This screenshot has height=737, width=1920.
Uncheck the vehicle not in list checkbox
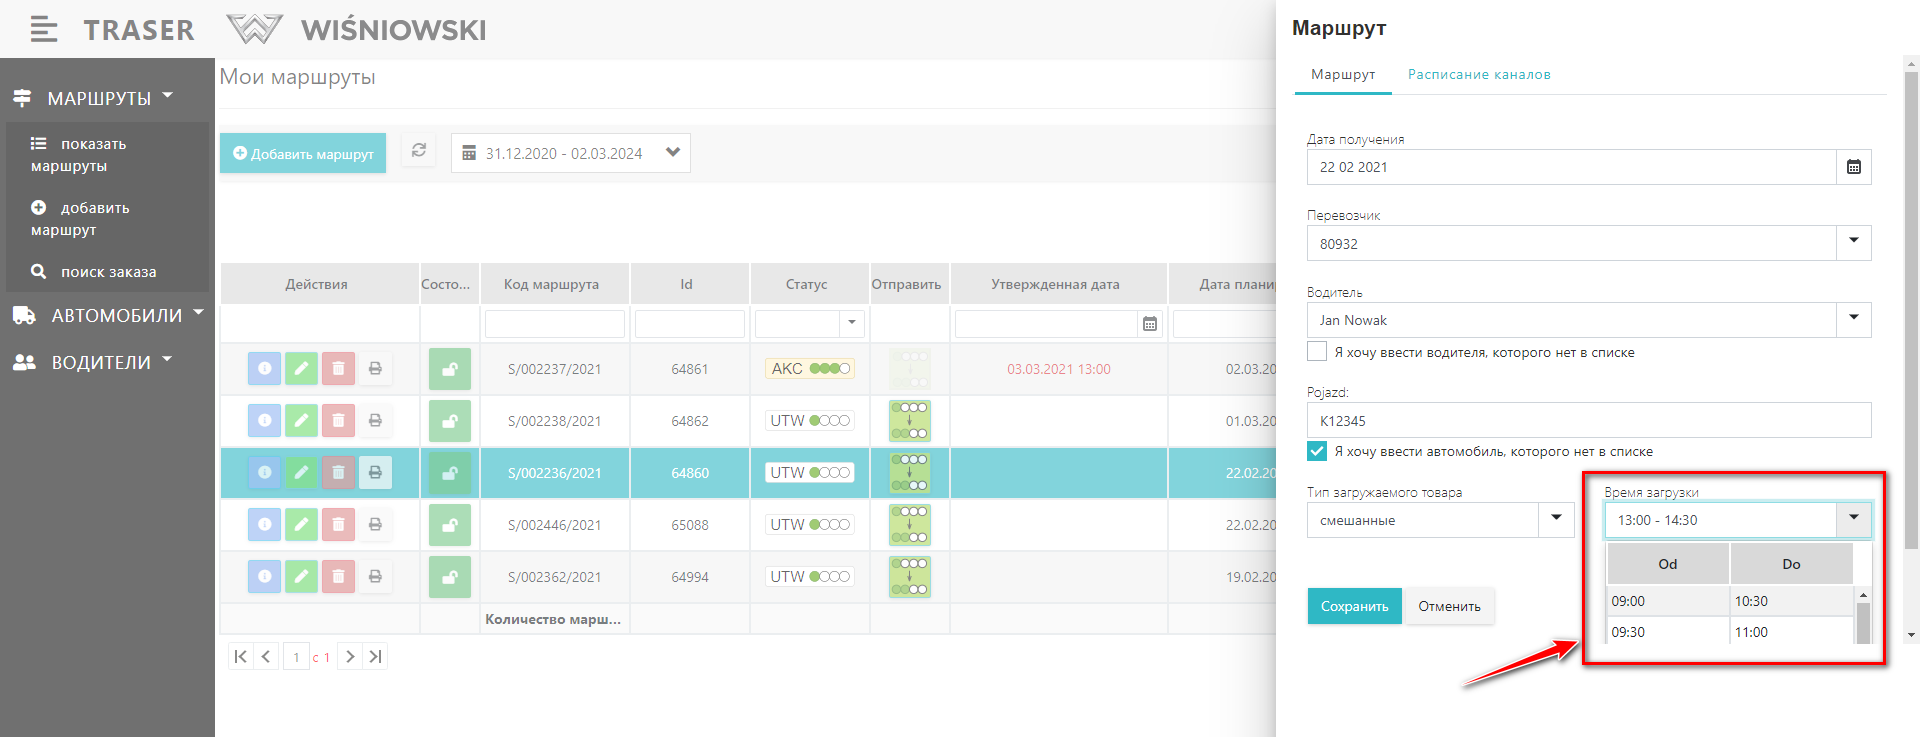(x=1317, y=451)
